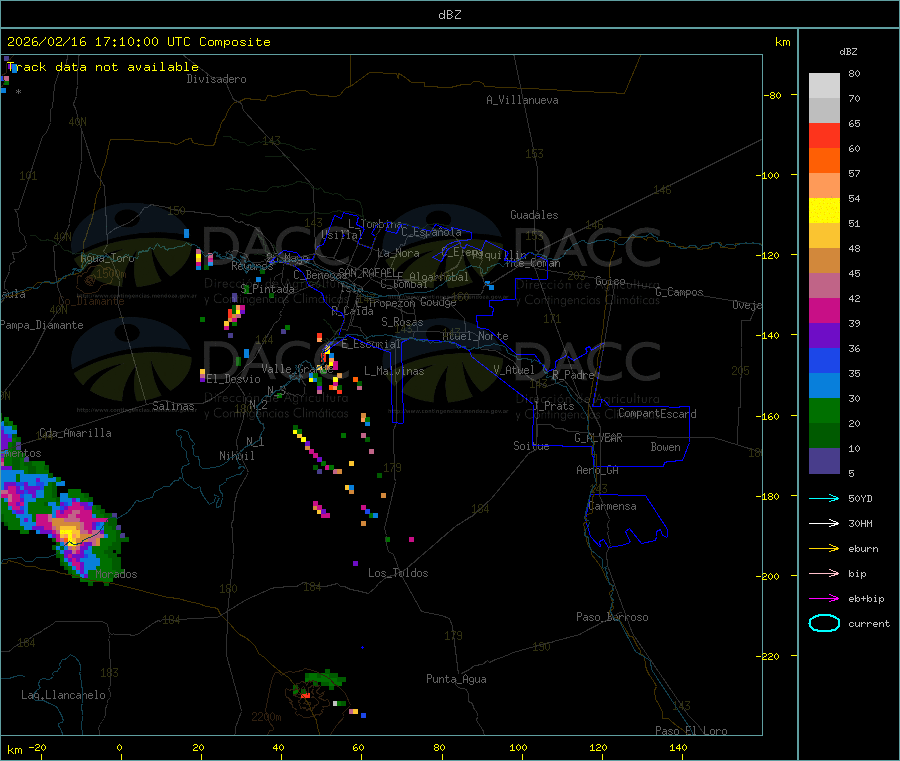Click the G_ALVEAR map label

tap(598, 438)
